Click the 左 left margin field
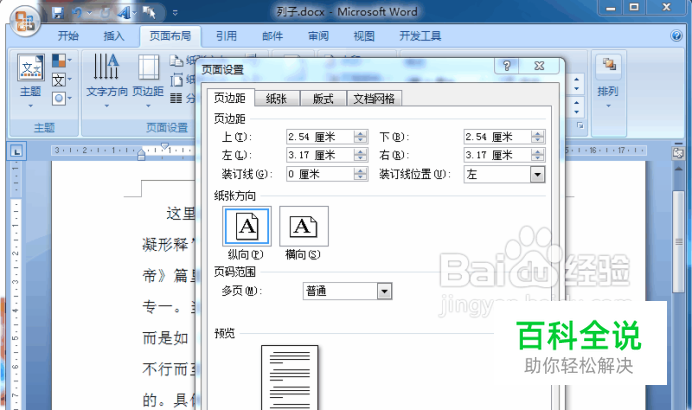Screen dimensions: 692x410 320,155
